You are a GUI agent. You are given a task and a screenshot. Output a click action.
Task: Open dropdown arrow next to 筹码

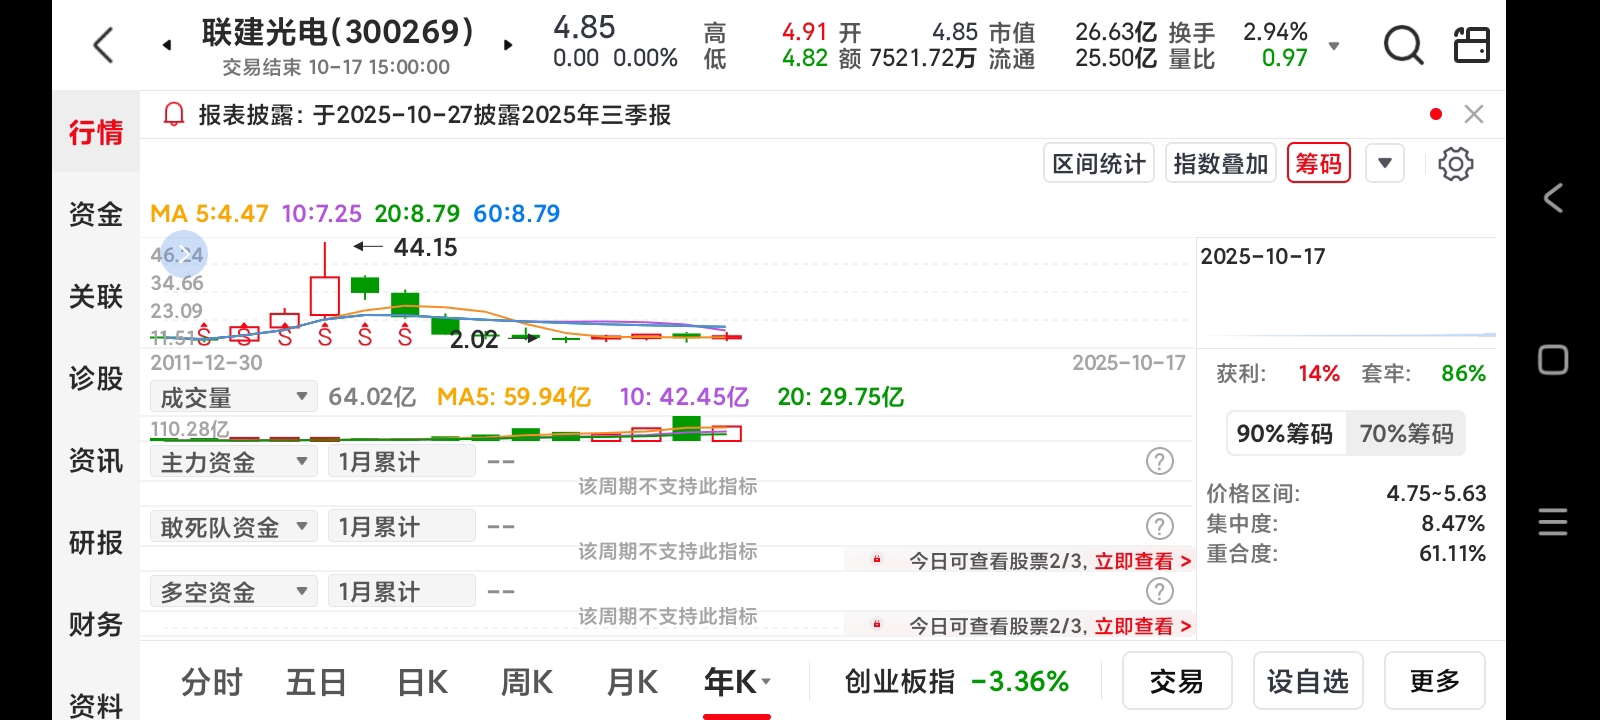1385,163
